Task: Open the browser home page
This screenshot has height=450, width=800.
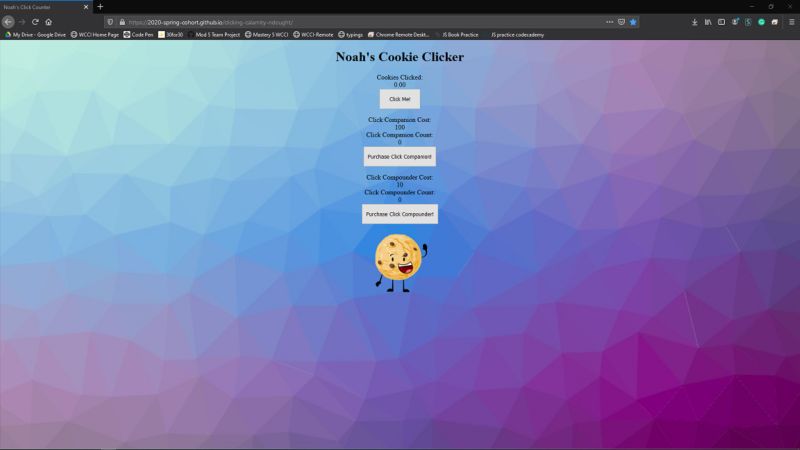Action: click(x=48, y=22)
